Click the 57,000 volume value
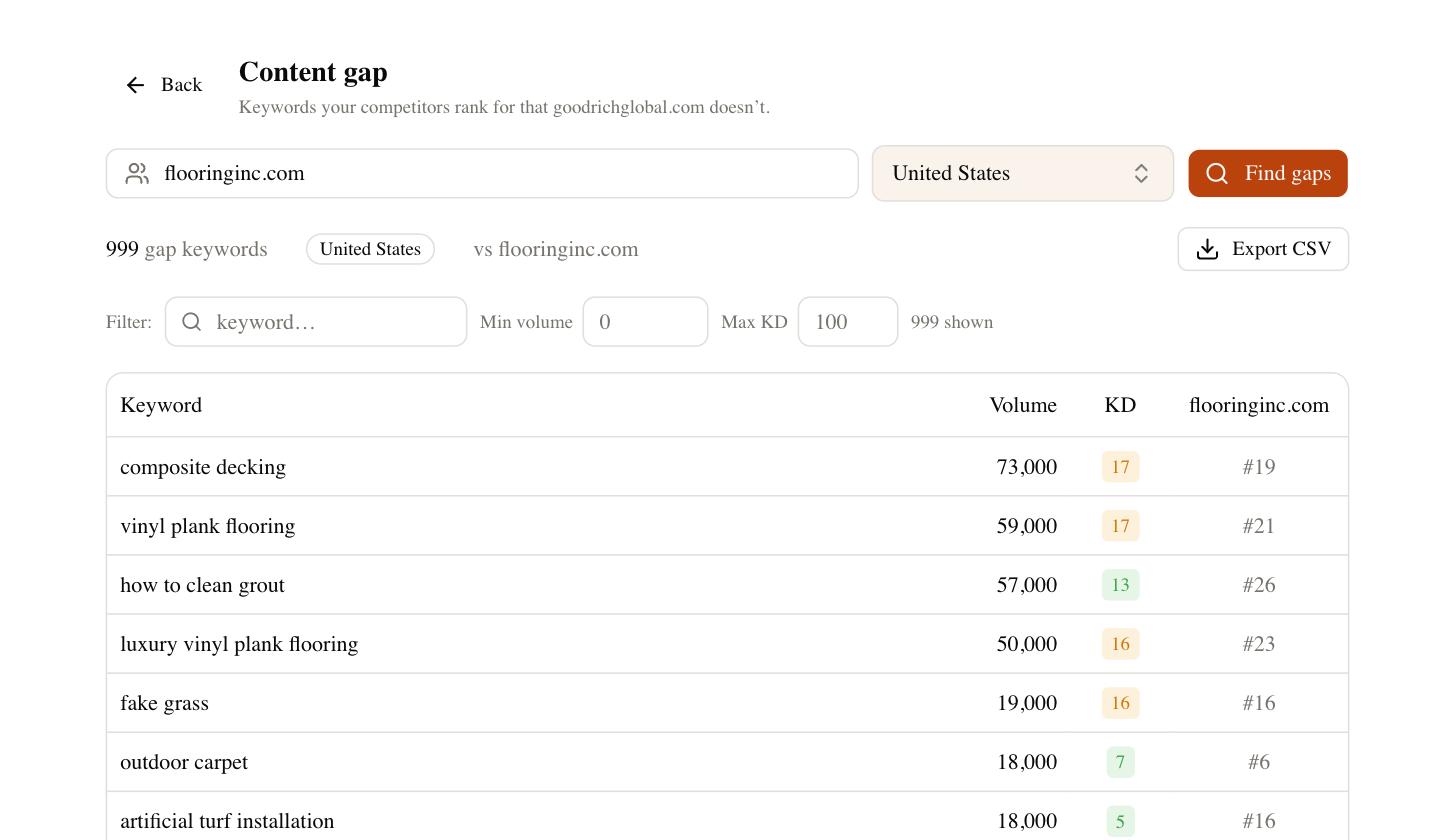Image resolution: width=1455 pixels, height=840 pixels. (1027, 585)
